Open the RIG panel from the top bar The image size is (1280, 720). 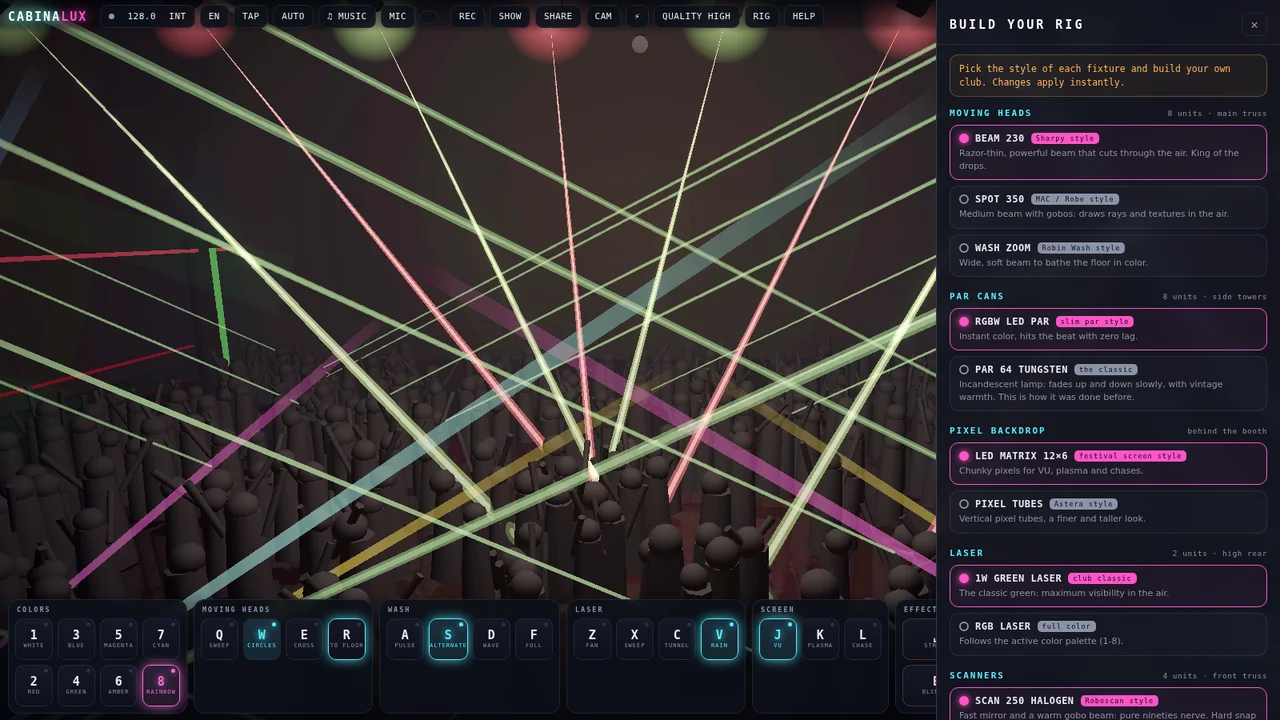762,16
